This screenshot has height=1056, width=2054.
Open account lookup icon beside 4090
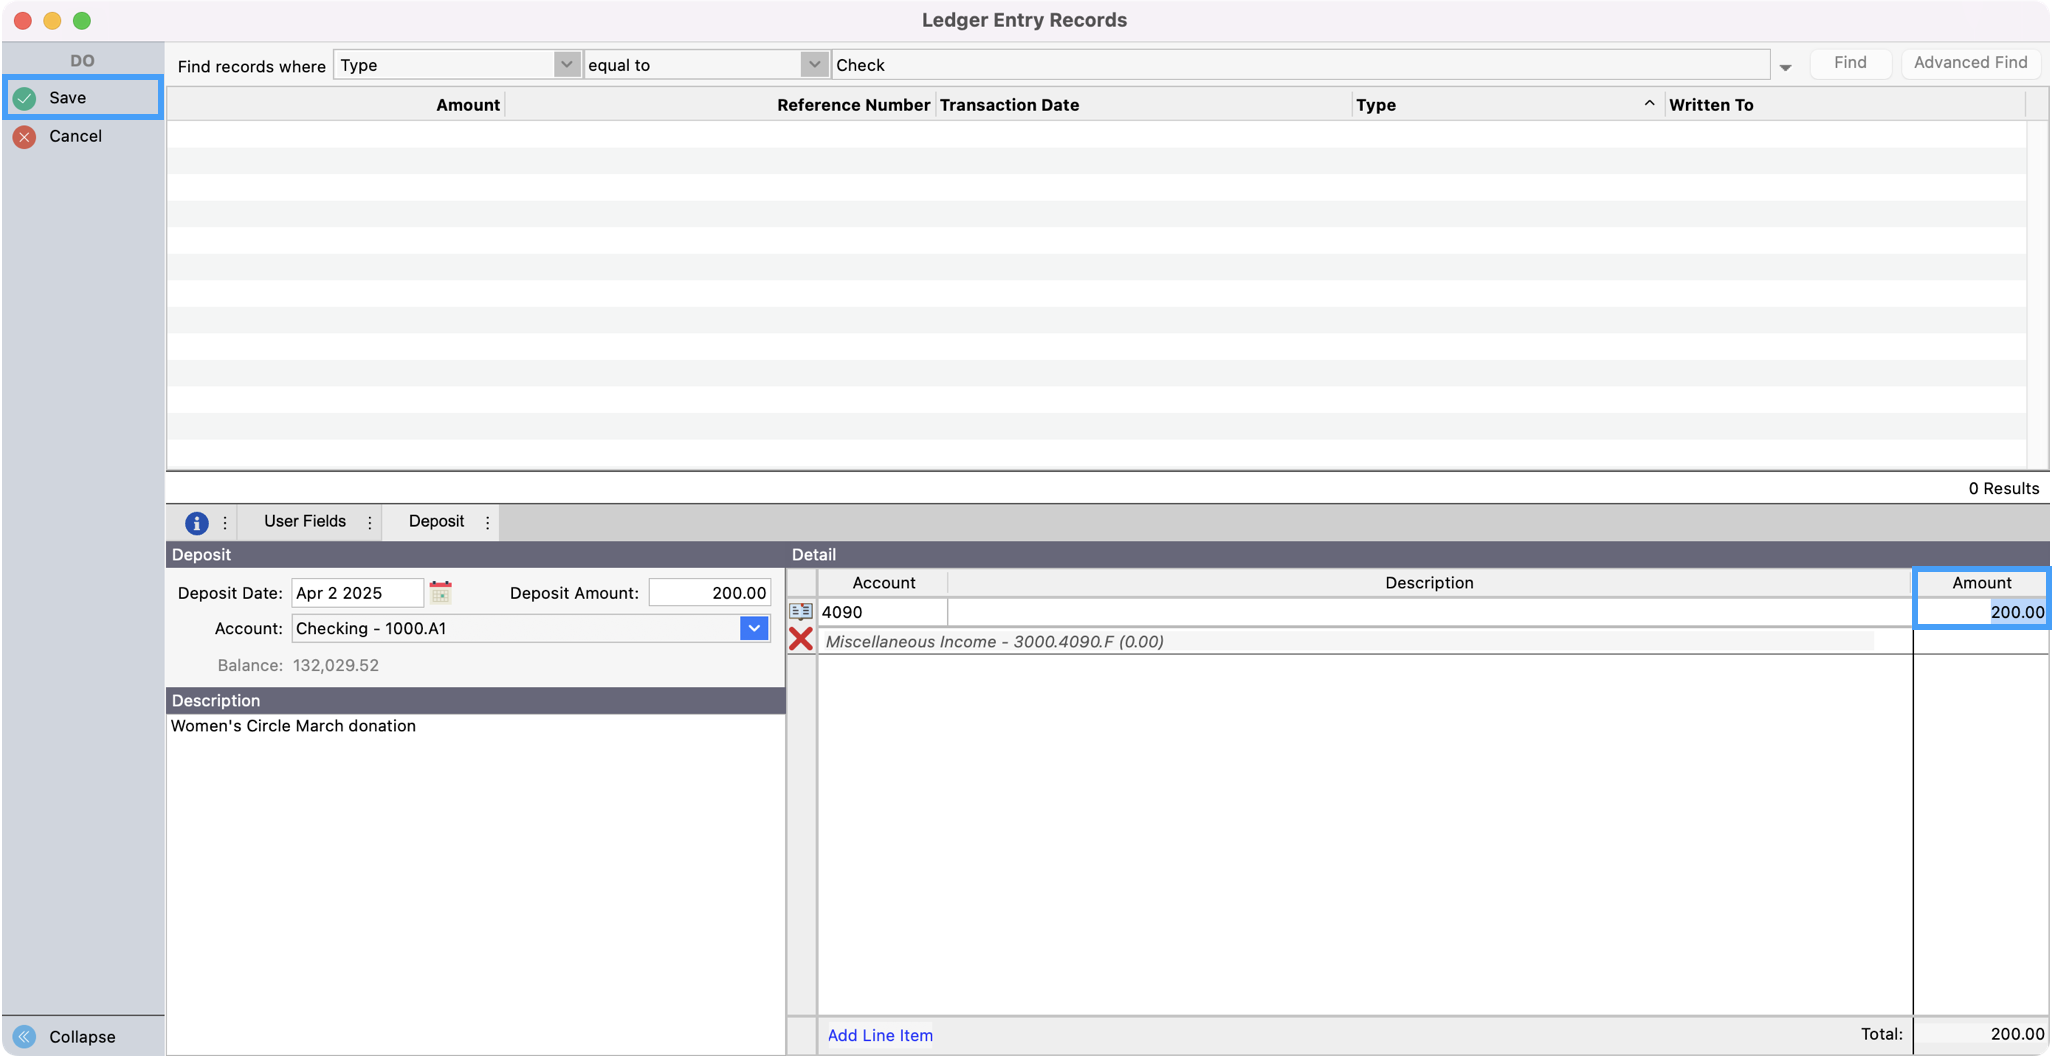click(x=801, y=611)
